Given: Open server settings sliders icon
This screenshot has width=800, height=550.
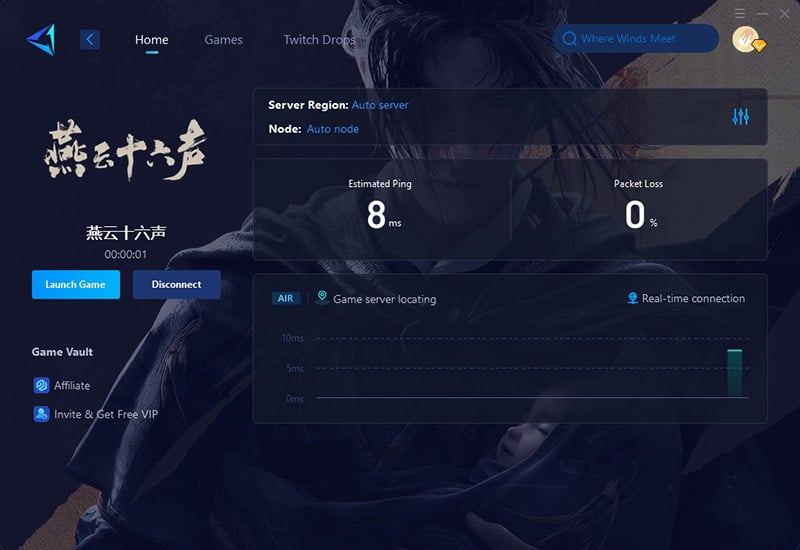Looking at the screenshot, I should pyautogui.click(x=740, y=117).
